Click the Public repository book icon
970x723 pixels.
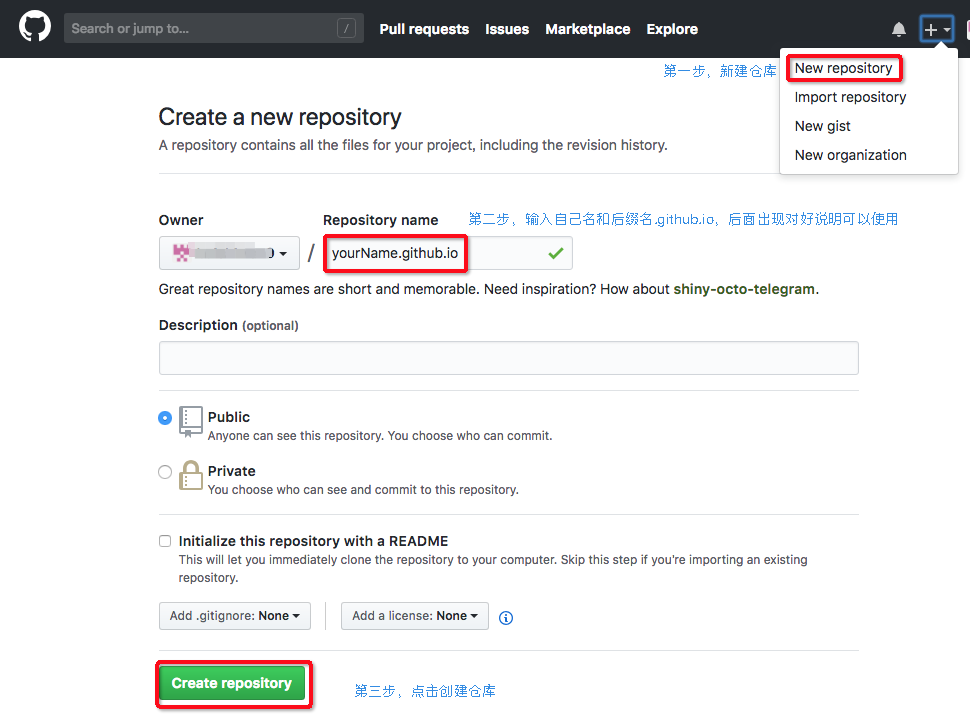pyautogui.click(x=191, y=422)
